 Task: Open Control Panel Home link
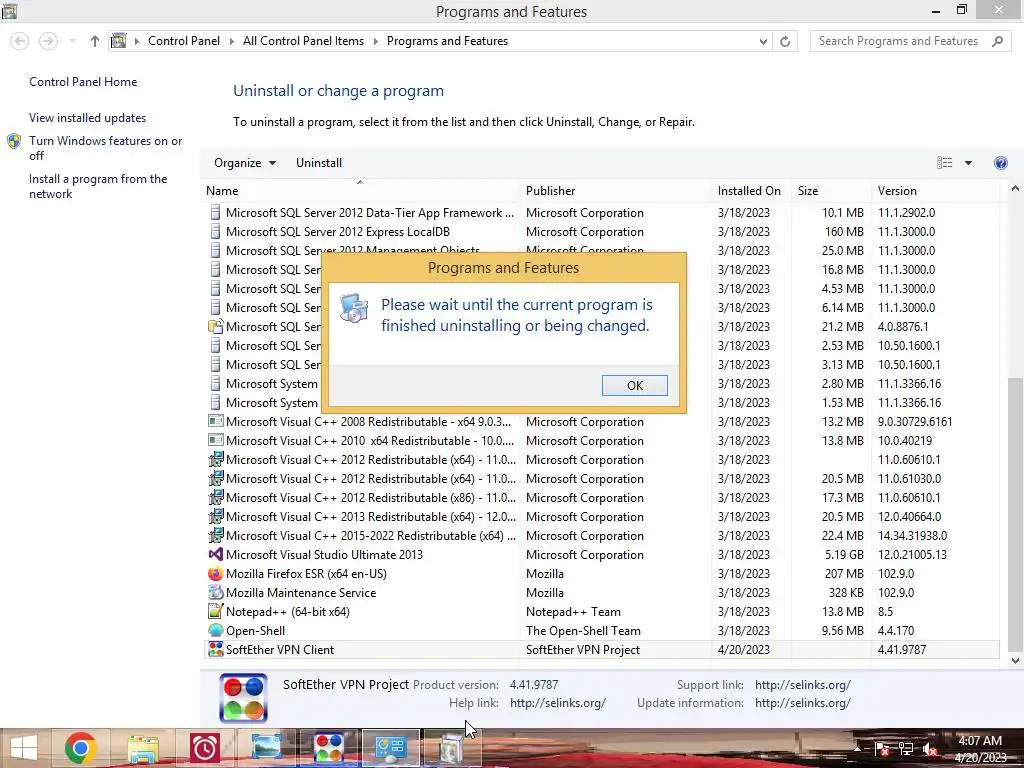[x=83, y=82]
